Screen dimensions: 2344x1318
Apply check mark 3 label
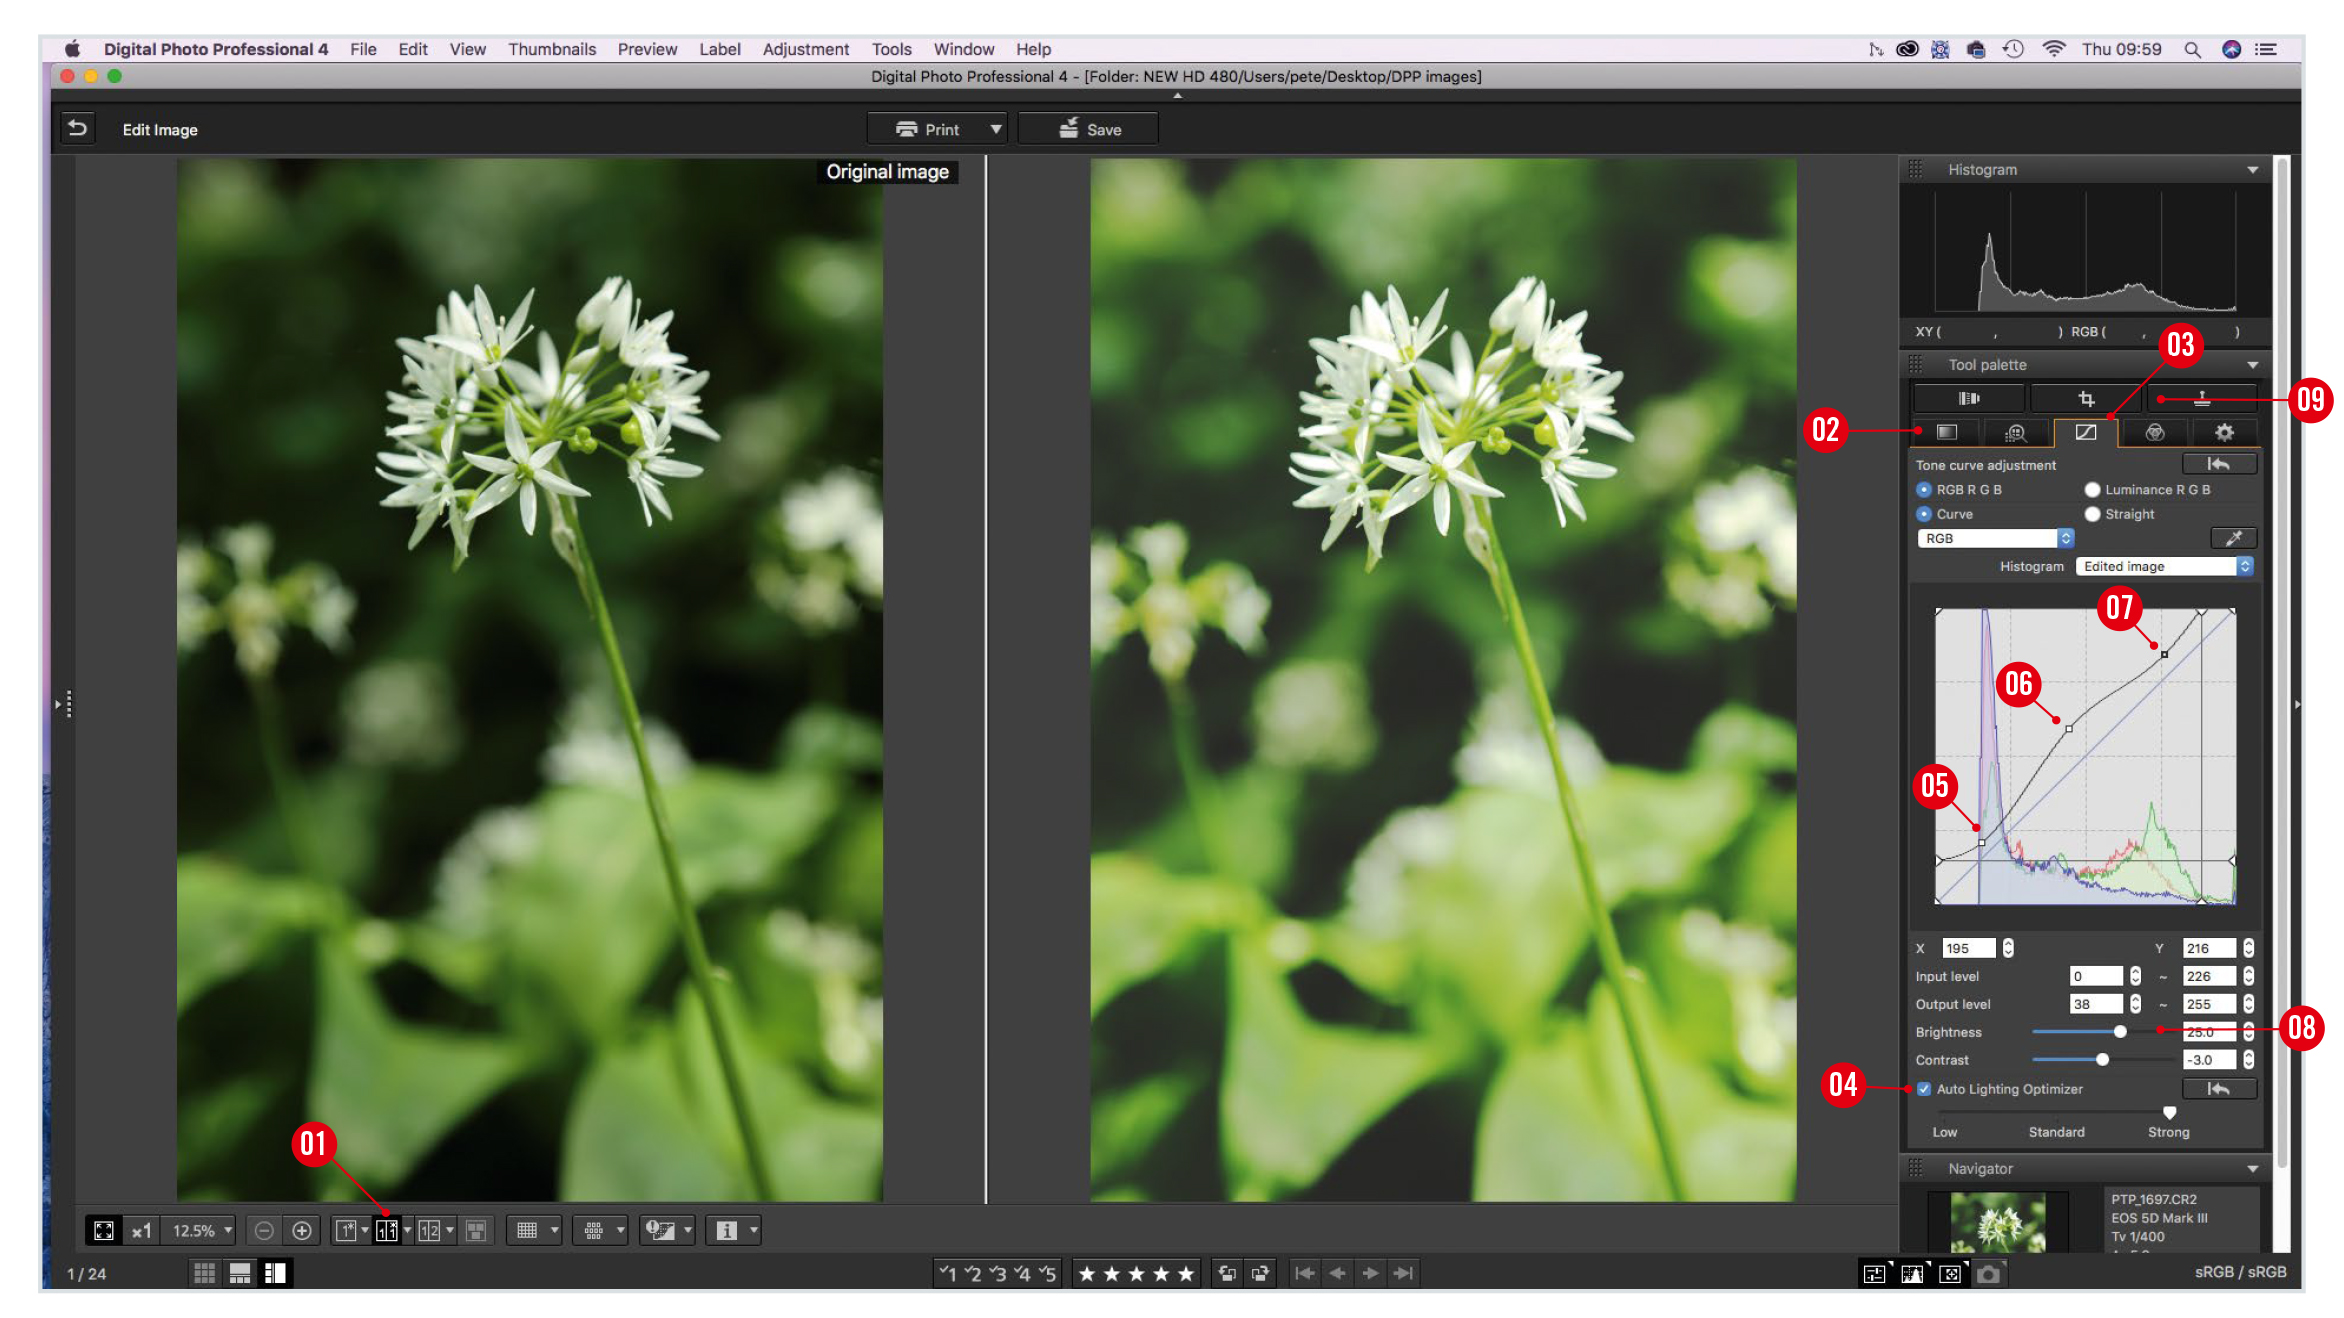pos(997,1273)
